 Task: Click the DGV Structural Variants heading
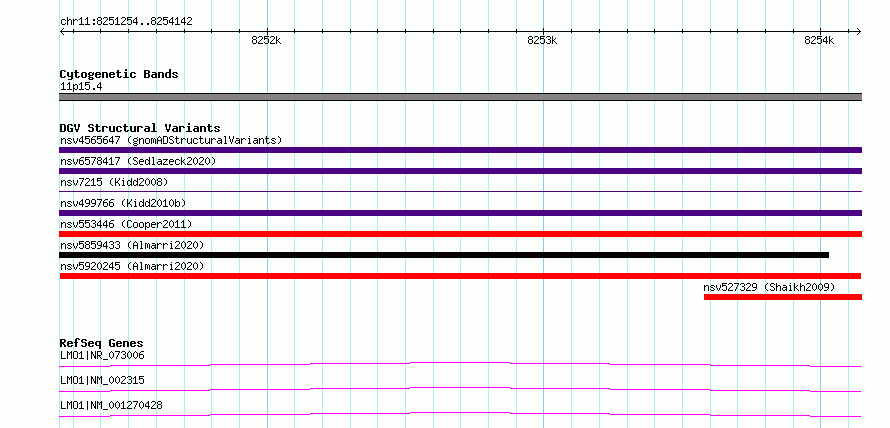(140, 128)
